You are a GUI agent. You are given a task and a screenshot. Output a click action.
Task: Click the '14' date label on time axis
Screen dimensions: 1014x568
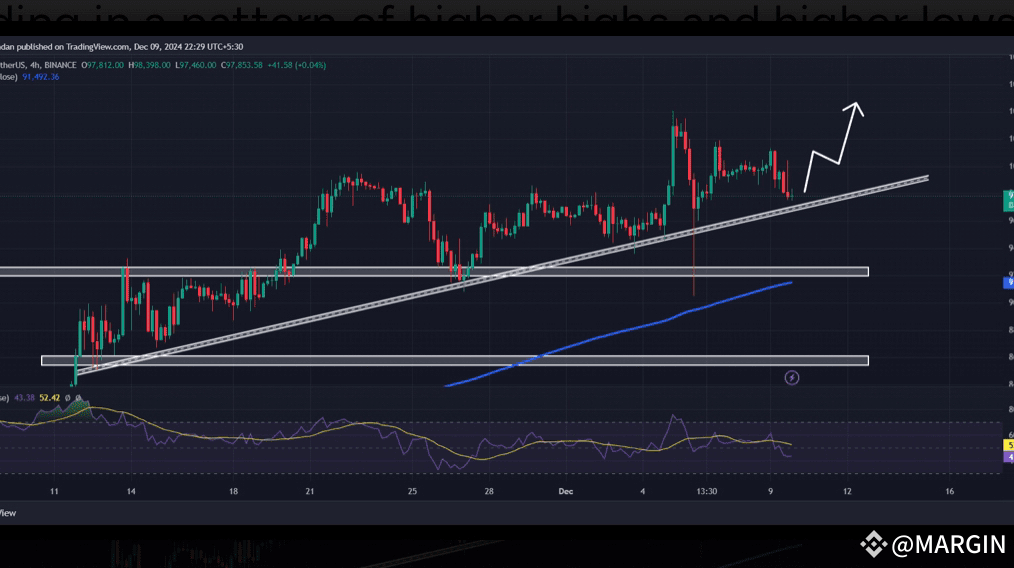pos(131,492)
